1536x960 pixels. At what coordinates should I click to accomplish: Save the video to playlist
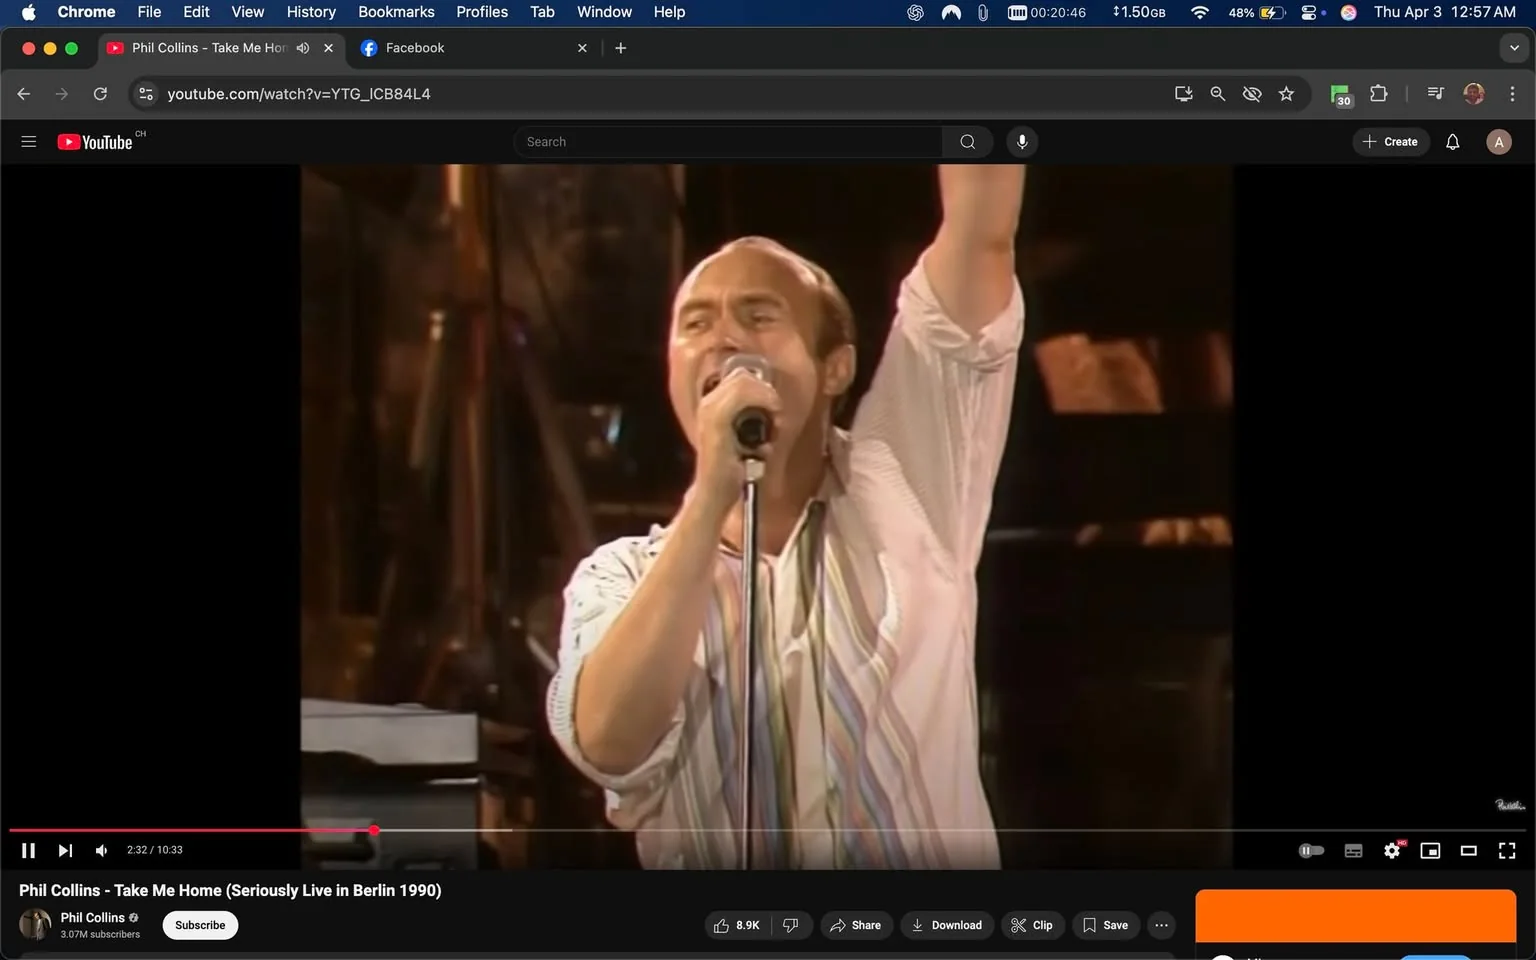pyautogui.click(x=1105, y=925)
